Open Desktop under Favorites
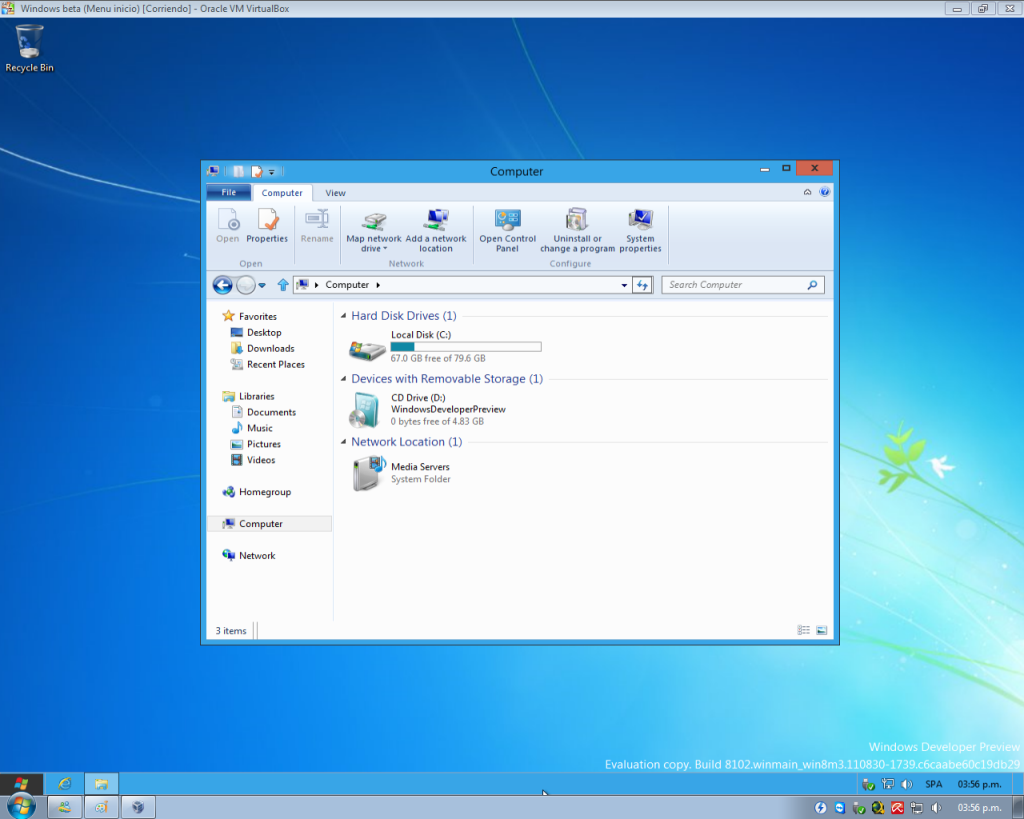 click(x=264, y=332)
